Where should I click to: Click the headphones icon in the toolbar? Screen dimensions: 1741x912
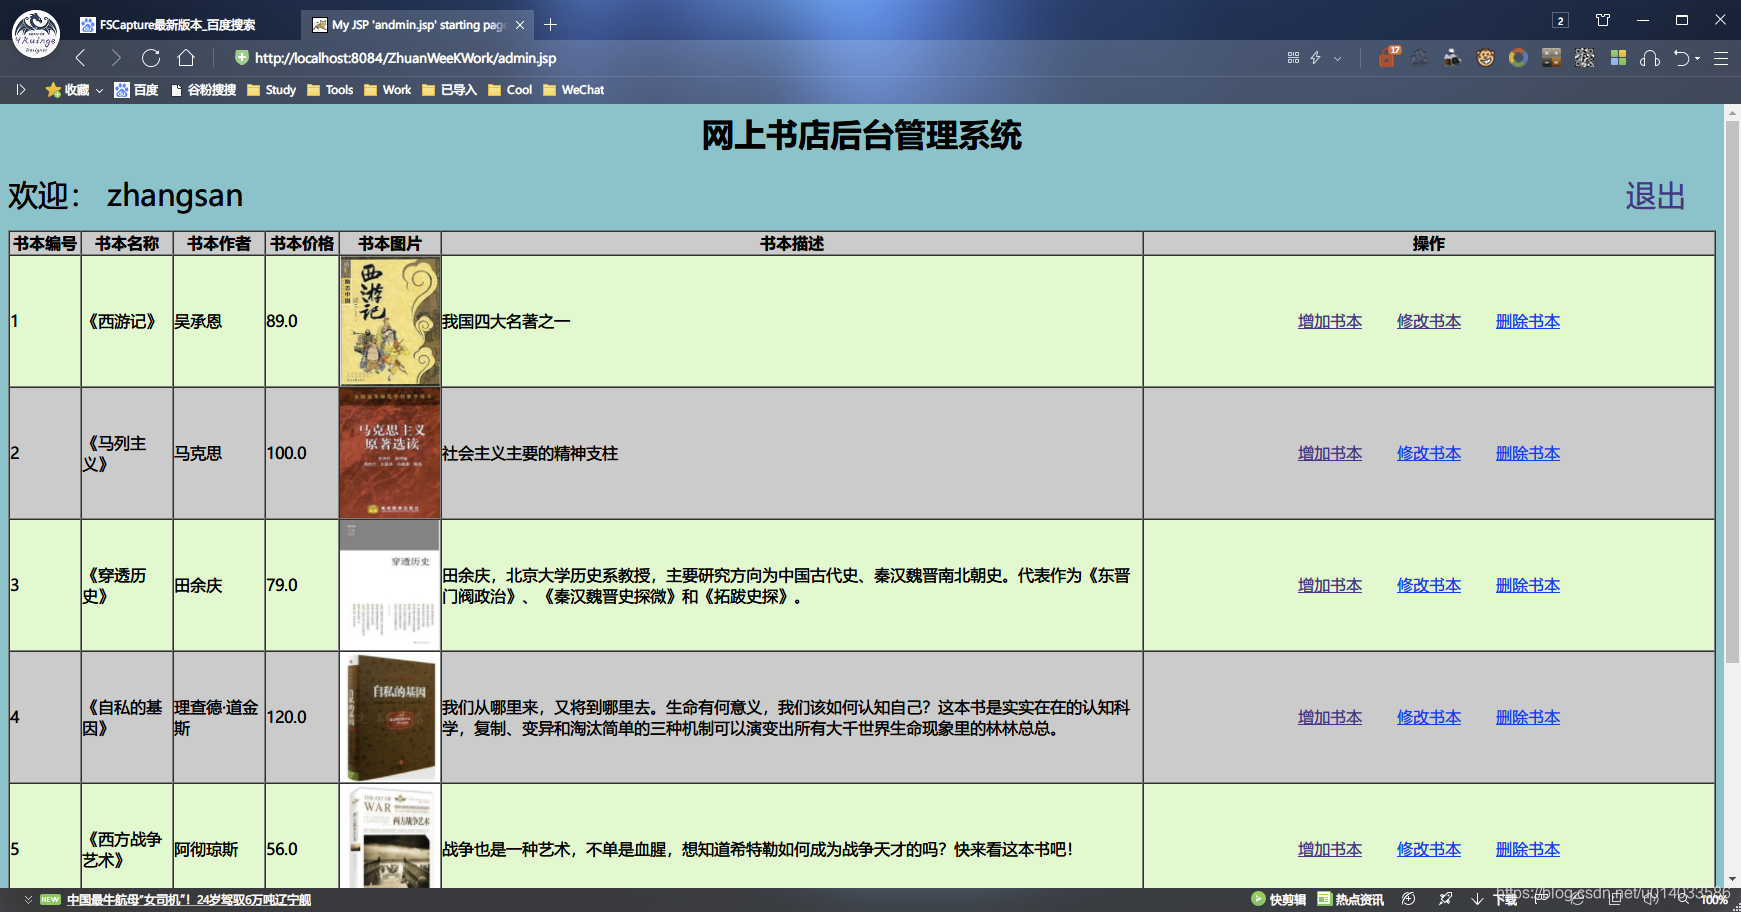pos(1650,58)
